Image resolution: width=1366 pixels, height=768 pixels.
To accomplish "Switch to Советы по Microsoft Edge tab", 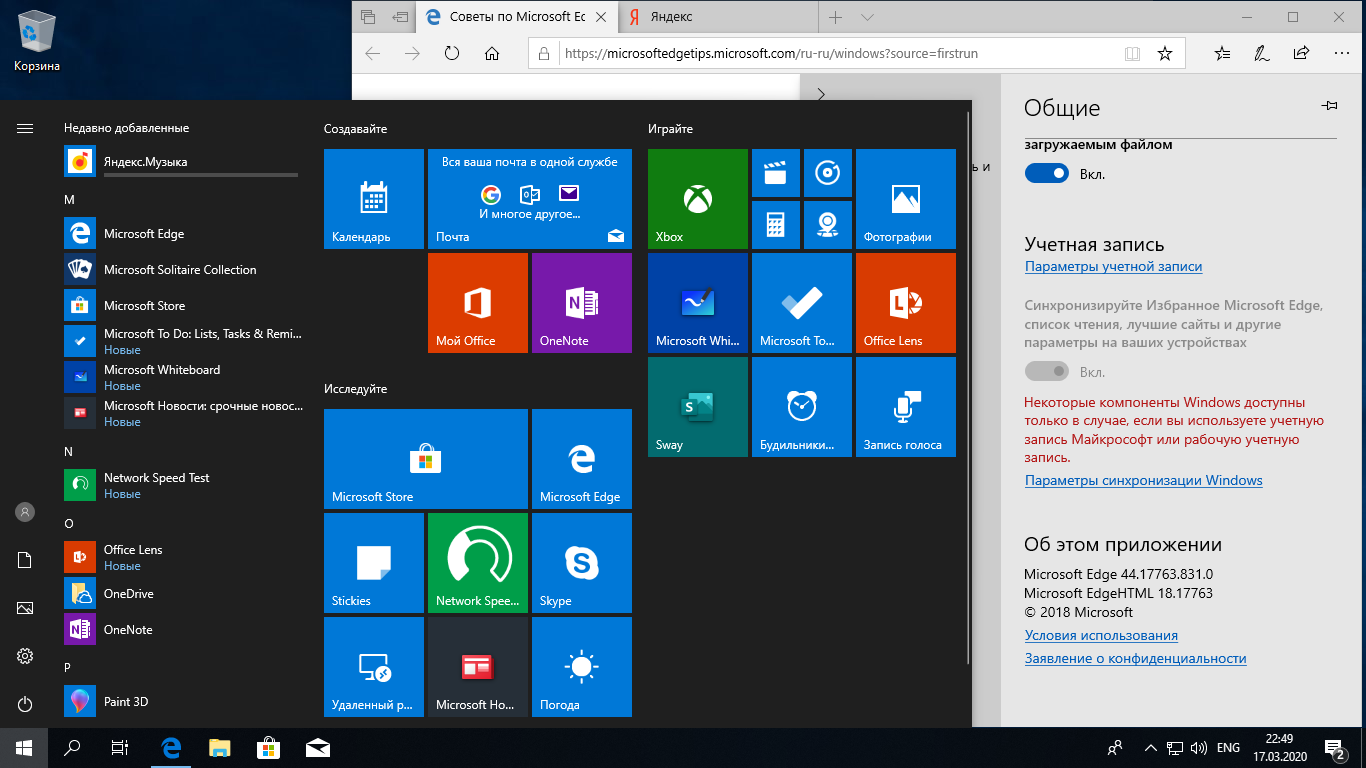I will point(516,17).
